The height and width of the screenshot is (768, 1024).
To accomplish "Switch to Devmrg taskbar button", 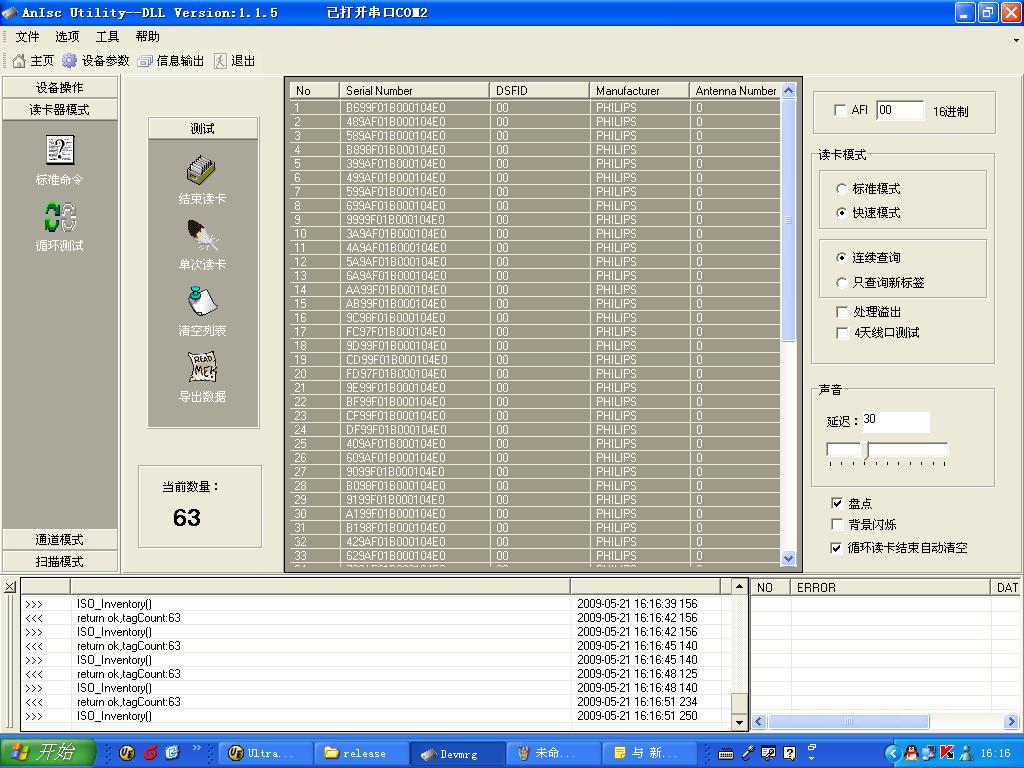I will 458,753.
